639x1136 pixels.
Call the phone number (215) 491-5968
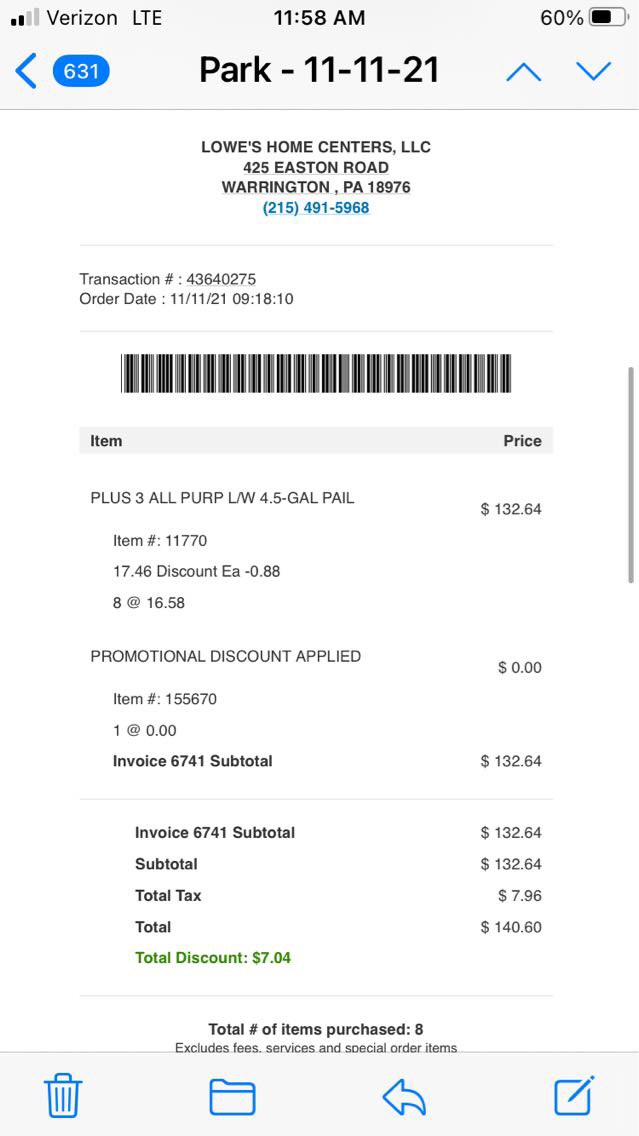pyautogui.click(x=316, y=208)
